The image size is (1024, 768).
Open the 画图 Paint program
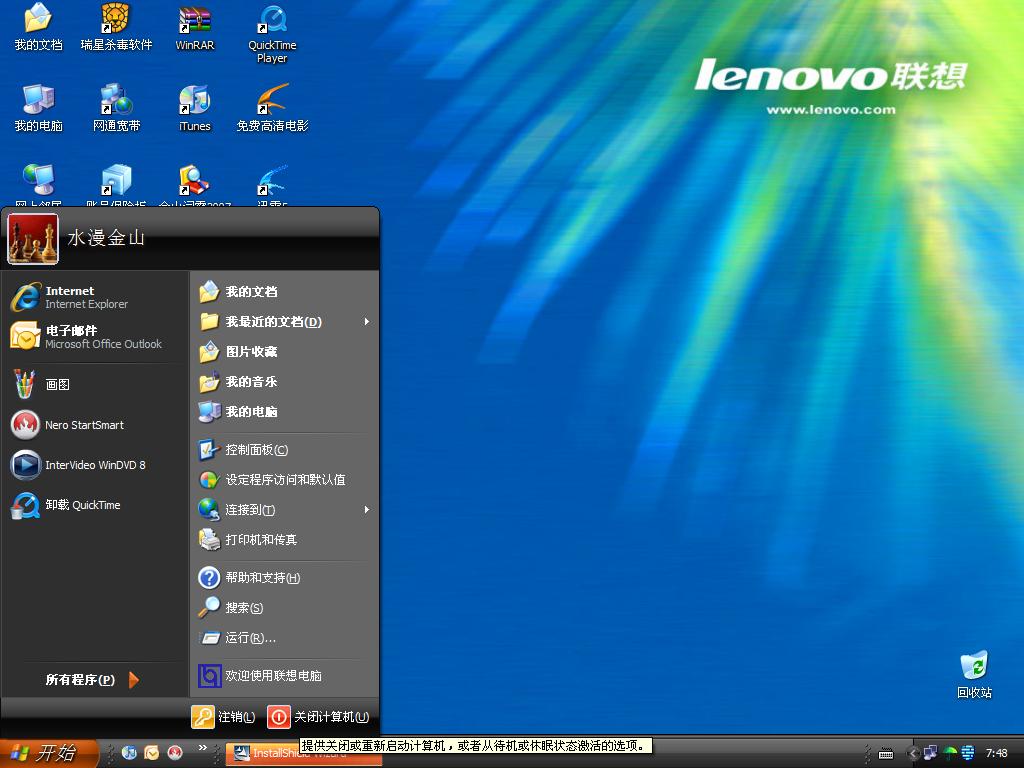(x=57, y=384)
